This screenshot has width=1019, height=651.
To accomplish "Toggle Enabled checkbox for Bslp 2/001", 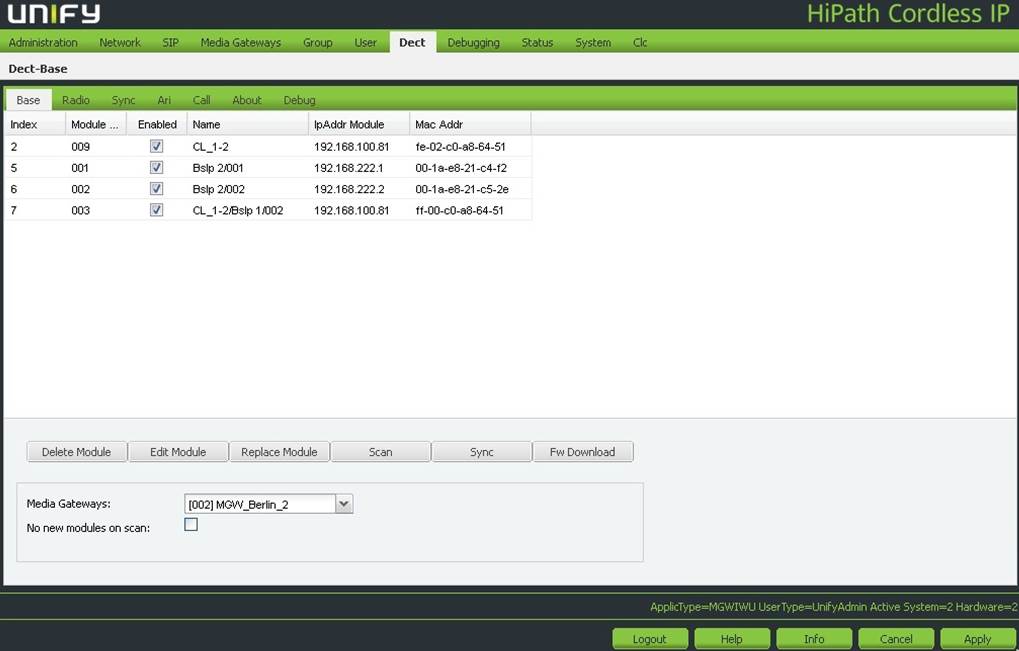I will [x=157, y=168].
